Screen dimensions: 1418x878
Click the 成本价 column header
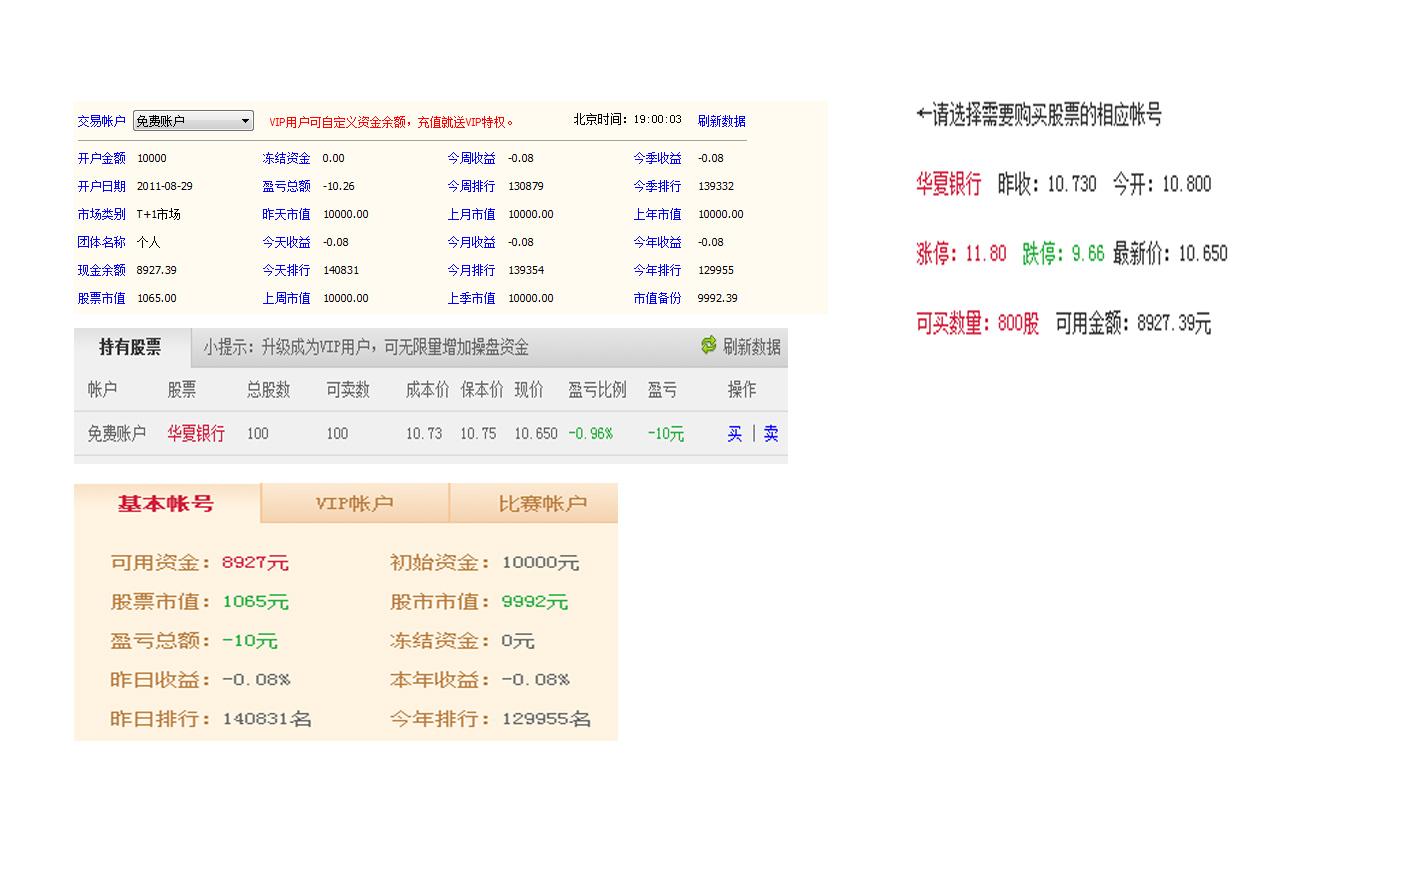click(428, 389)
